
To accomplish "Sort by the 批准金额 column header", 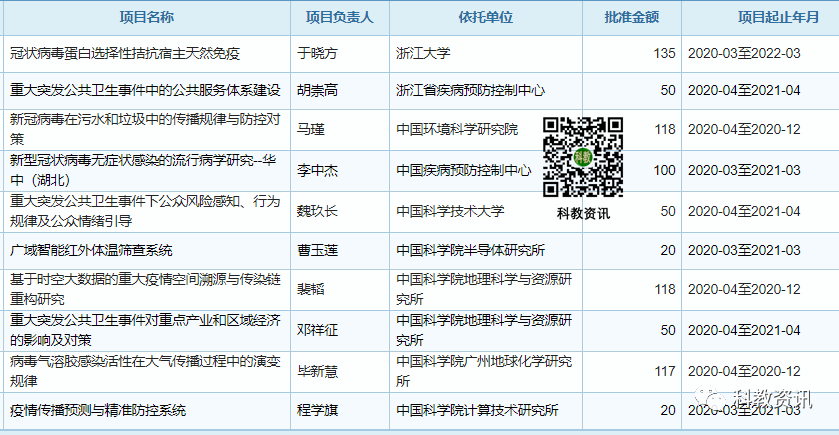I will click(x=631, y=18).
